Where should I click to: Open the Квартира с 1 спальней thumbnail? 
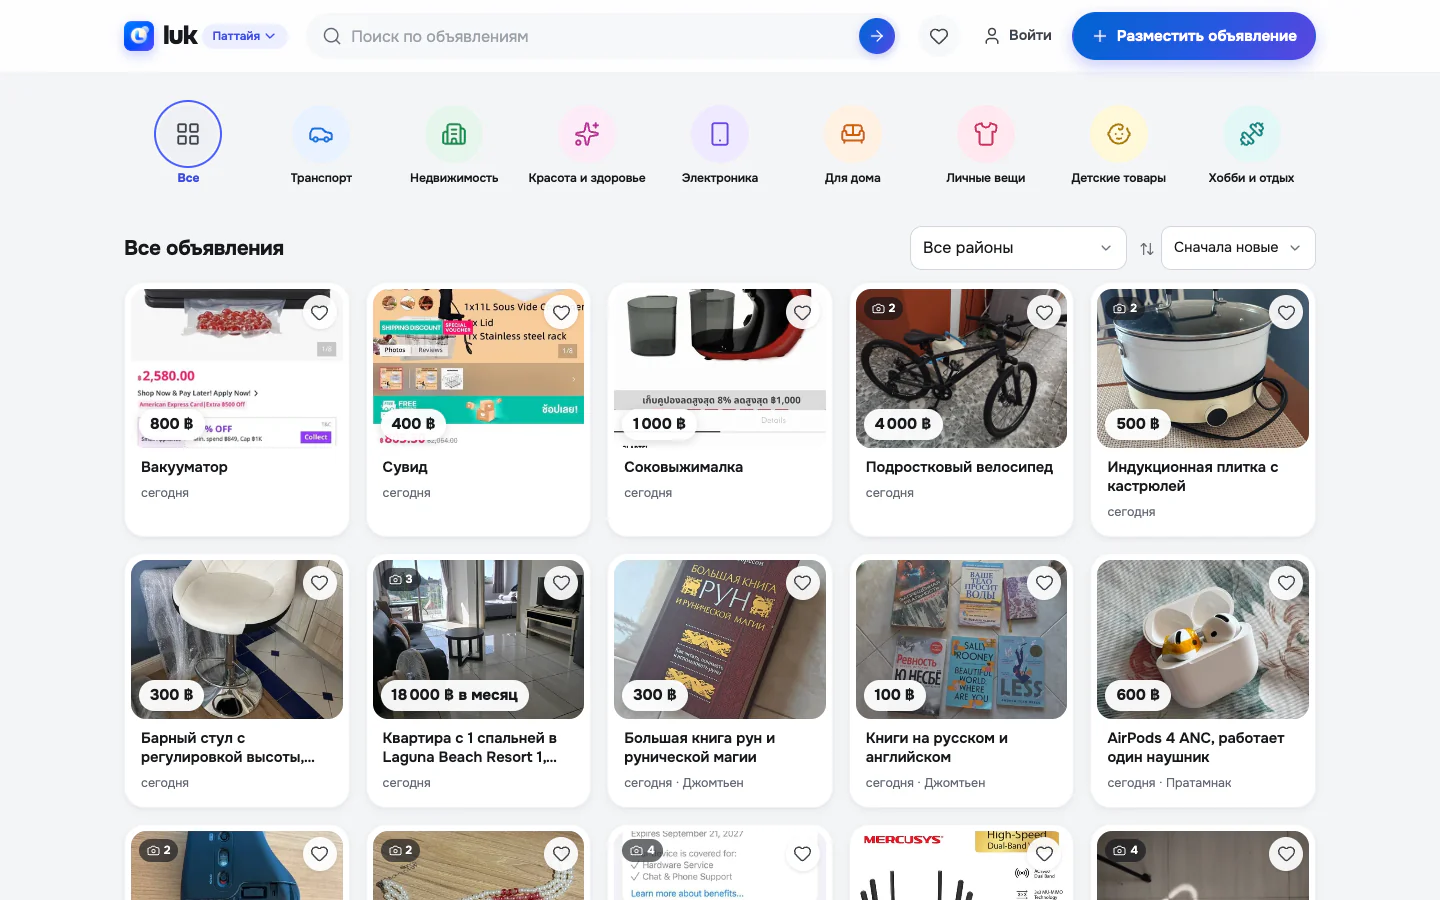[x=478, y=639]
